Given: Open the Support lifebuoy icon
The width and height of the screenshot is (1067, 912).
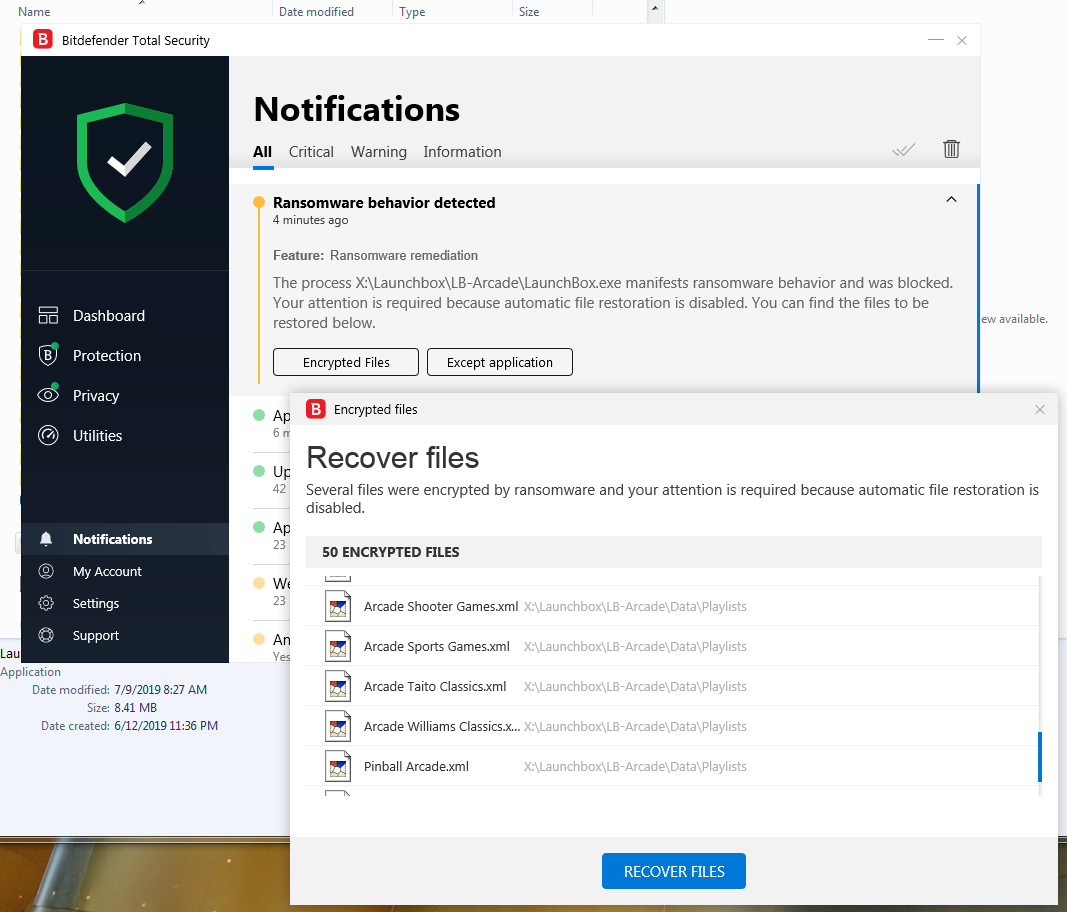Looking at the screenshot, I should click(46, 635).
